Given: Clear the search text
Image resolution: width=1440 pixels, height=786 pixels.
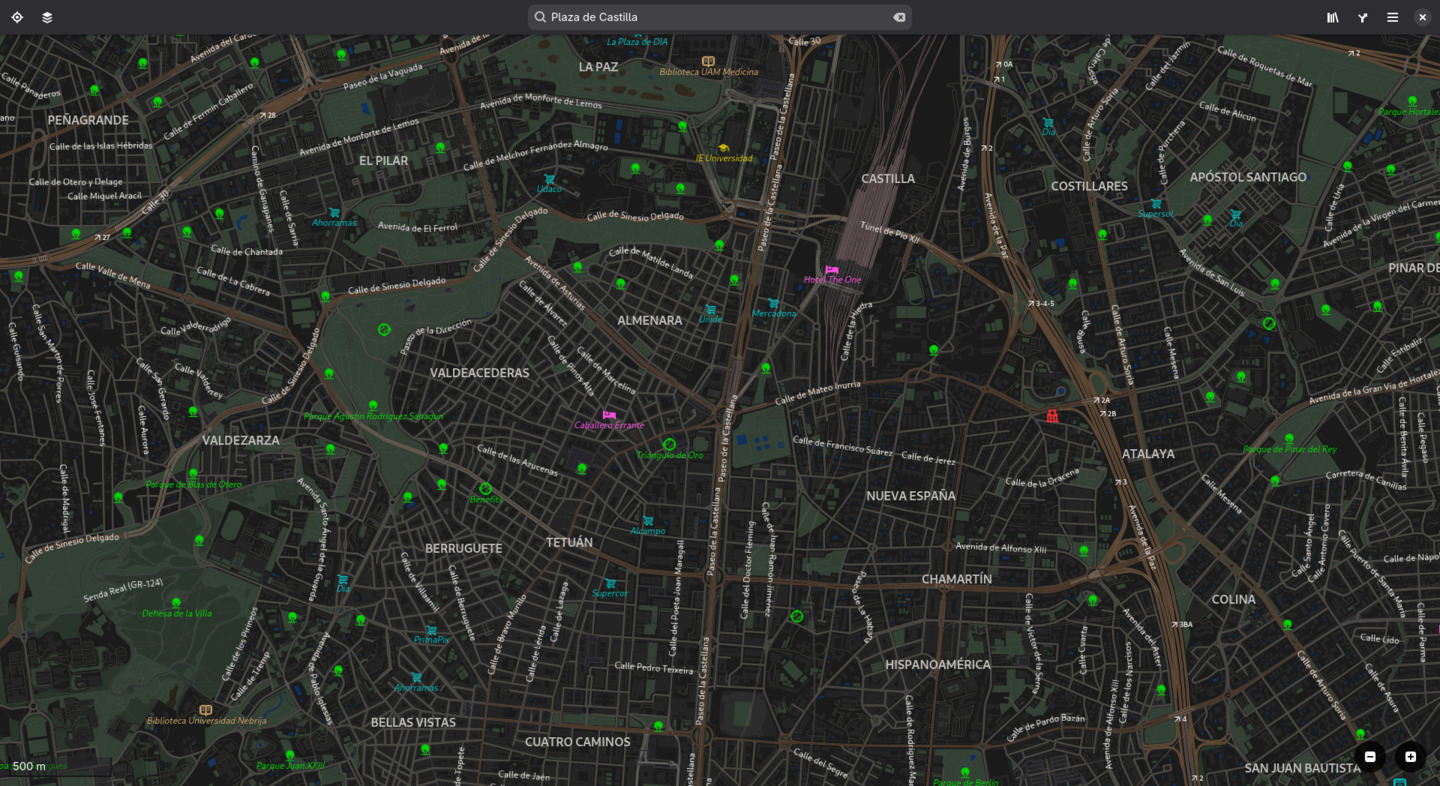Looking at the screenshot, I should [899, 17].
